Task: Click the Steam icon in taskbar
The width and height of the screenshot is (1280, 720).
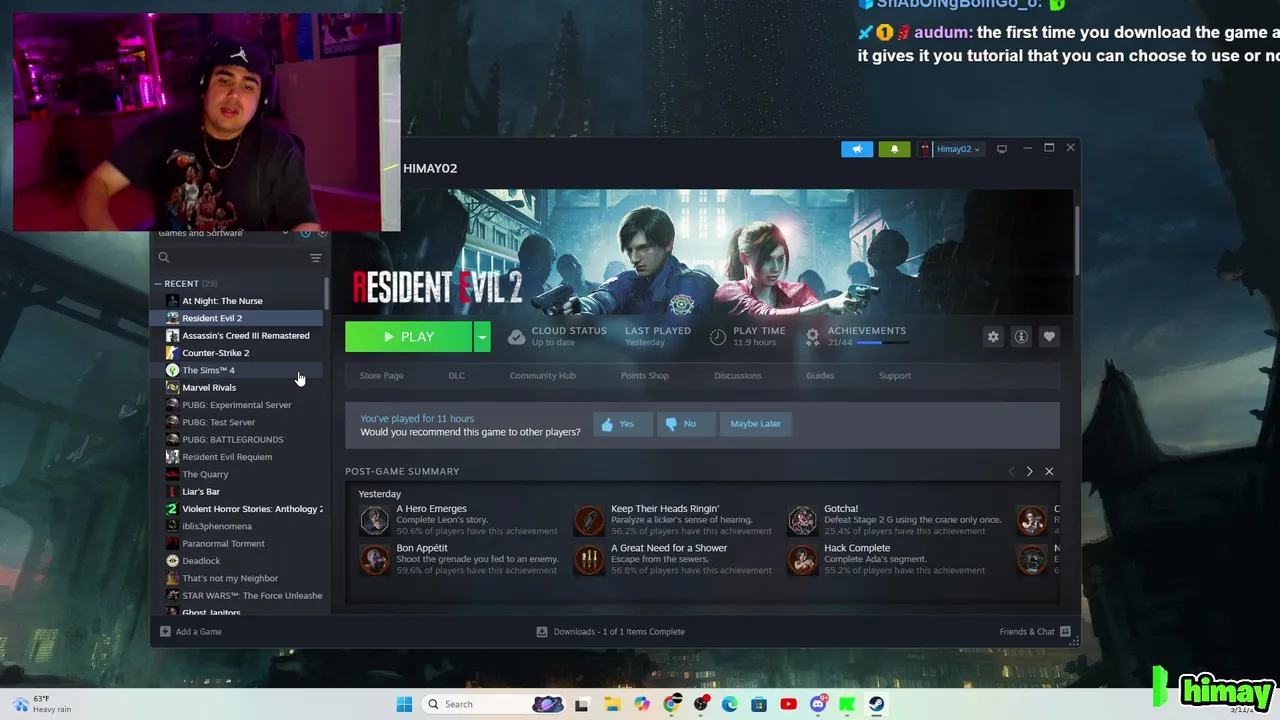Action: click(876, 704)
